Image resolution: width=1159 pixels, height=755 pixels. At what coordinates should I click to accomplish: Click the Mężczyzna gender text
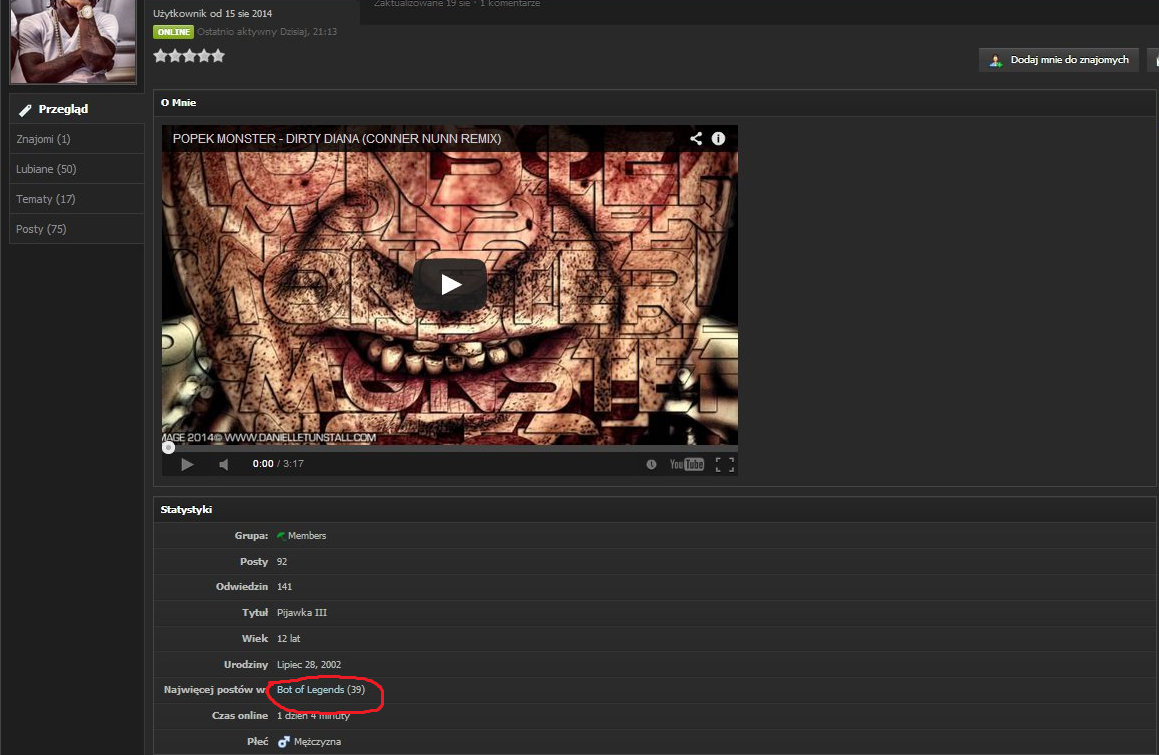point(317,741)
